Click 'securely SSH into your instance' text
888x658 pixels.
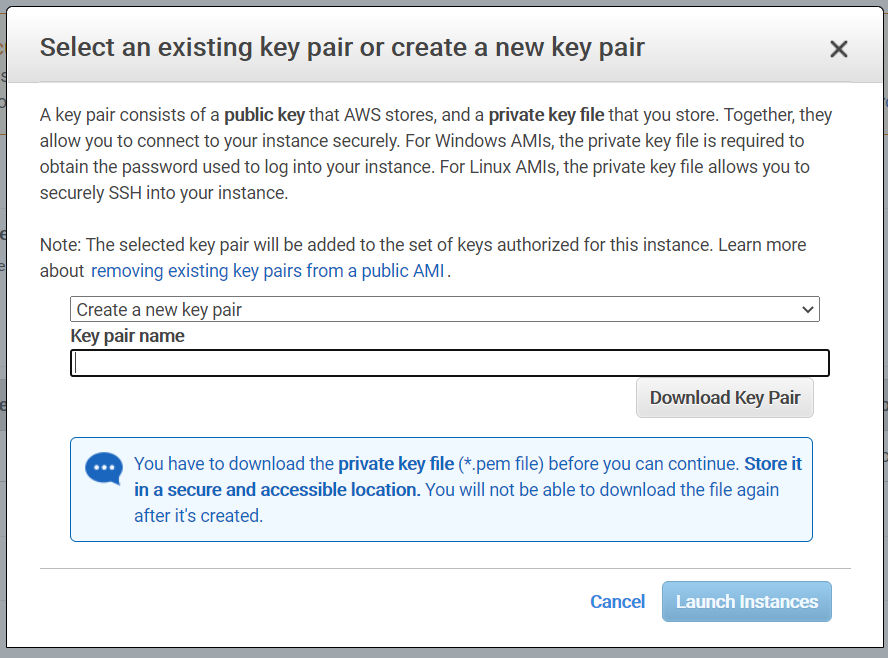pyautogui.click(x=164, y=193)
